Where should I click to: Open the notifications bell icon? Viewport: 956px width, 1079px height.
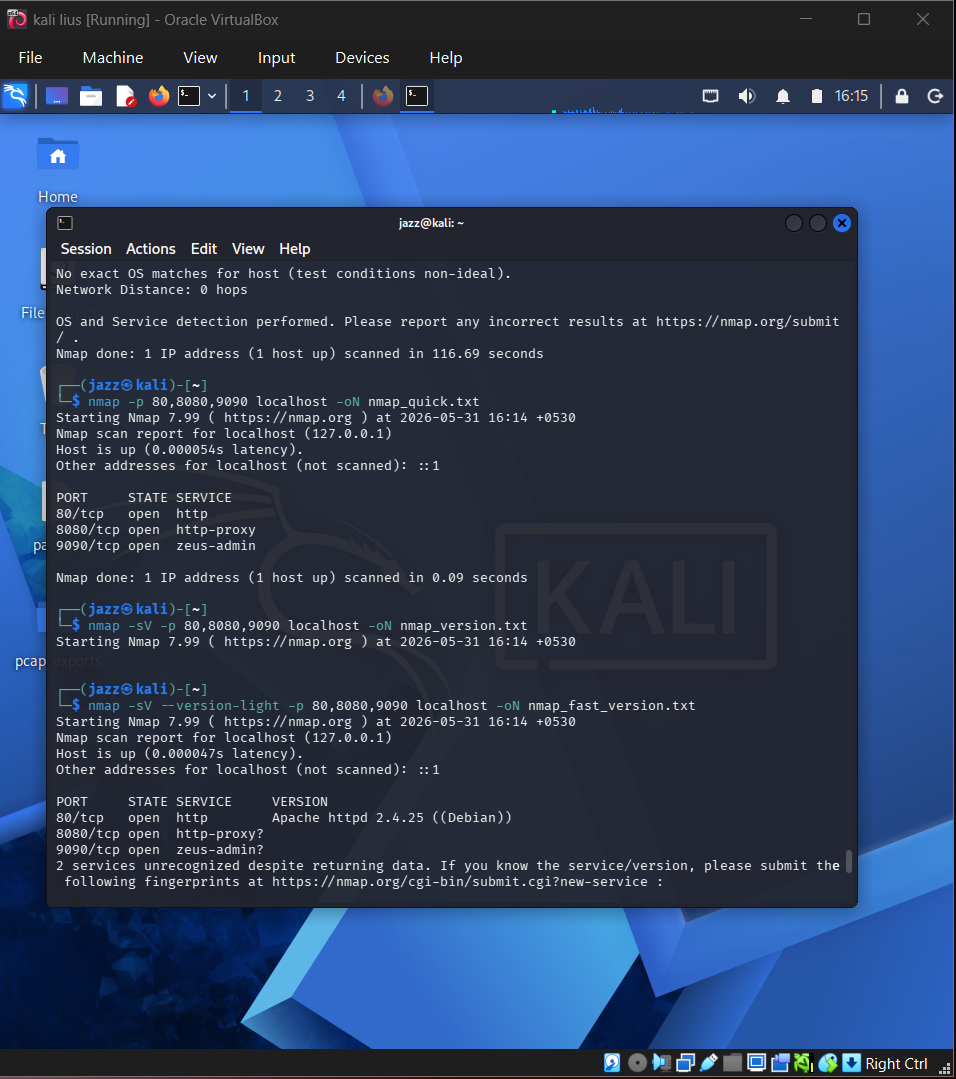pyautogui.click(x=783, y=96)
